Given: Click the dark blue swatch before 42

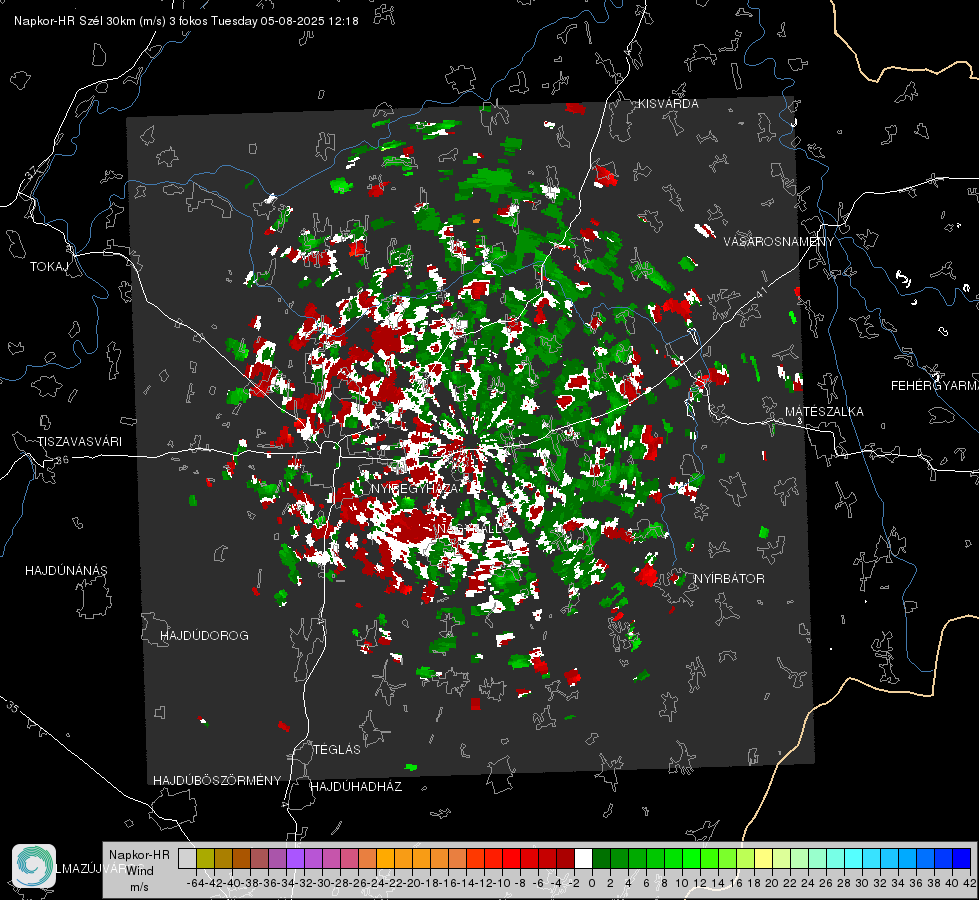Looking at the screenshot, I should [962, 859].
